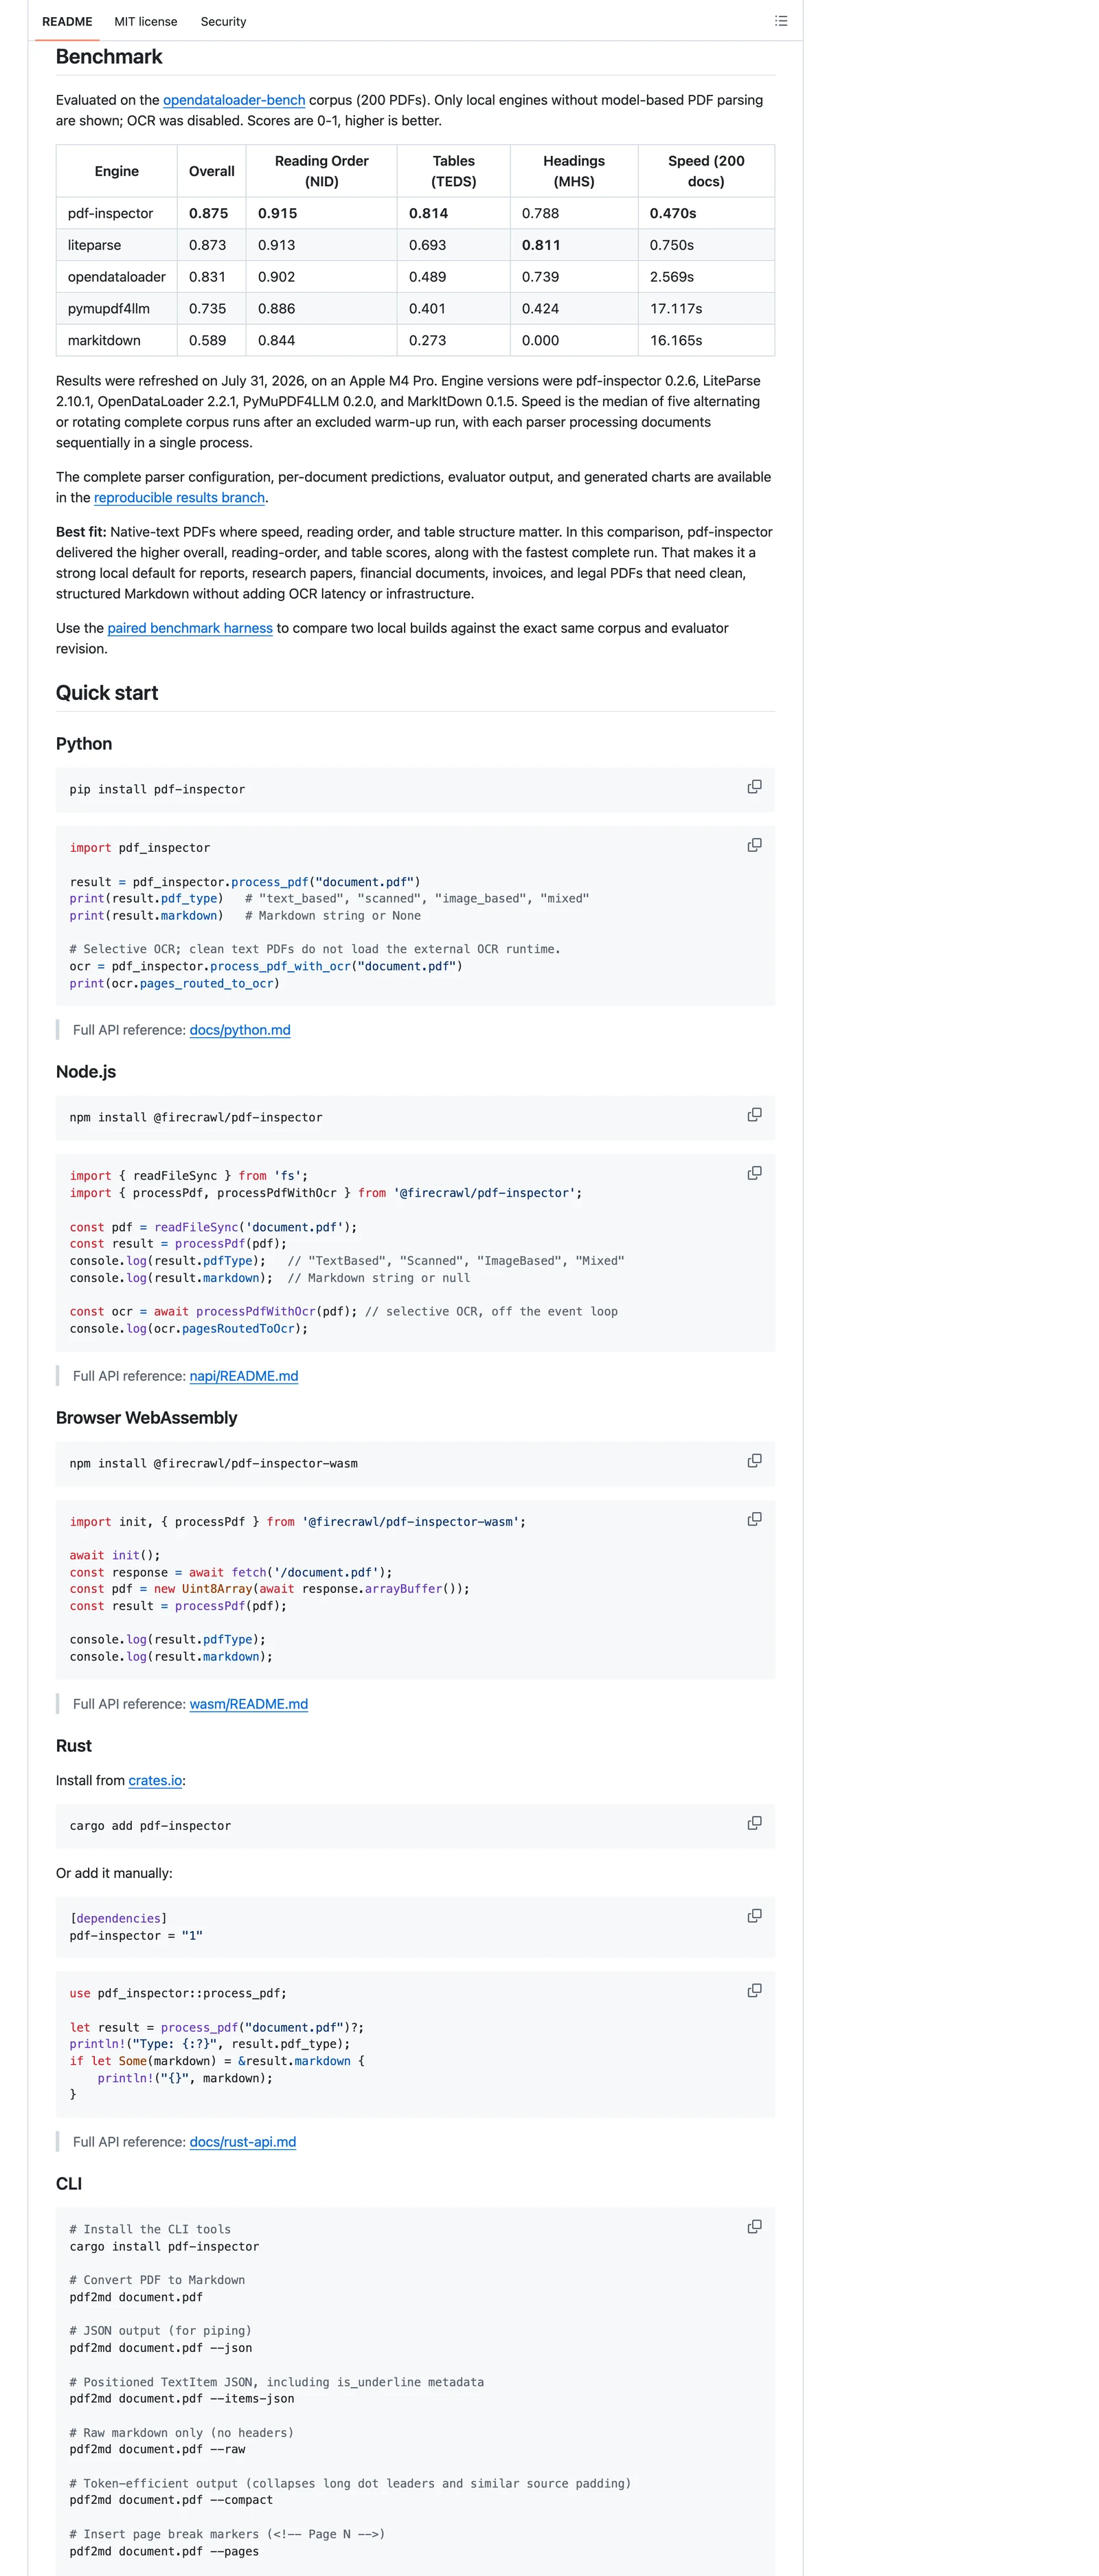Copy the CLI tools code block
The image size is (1099, 2576).
click(x=754, y=2227)
